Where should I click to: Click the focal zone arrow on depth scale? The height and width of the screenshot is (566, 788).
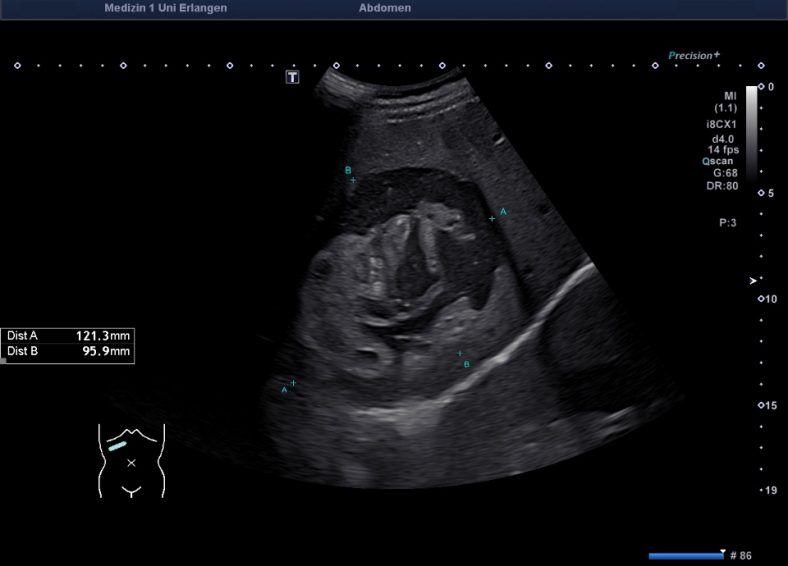753,281
